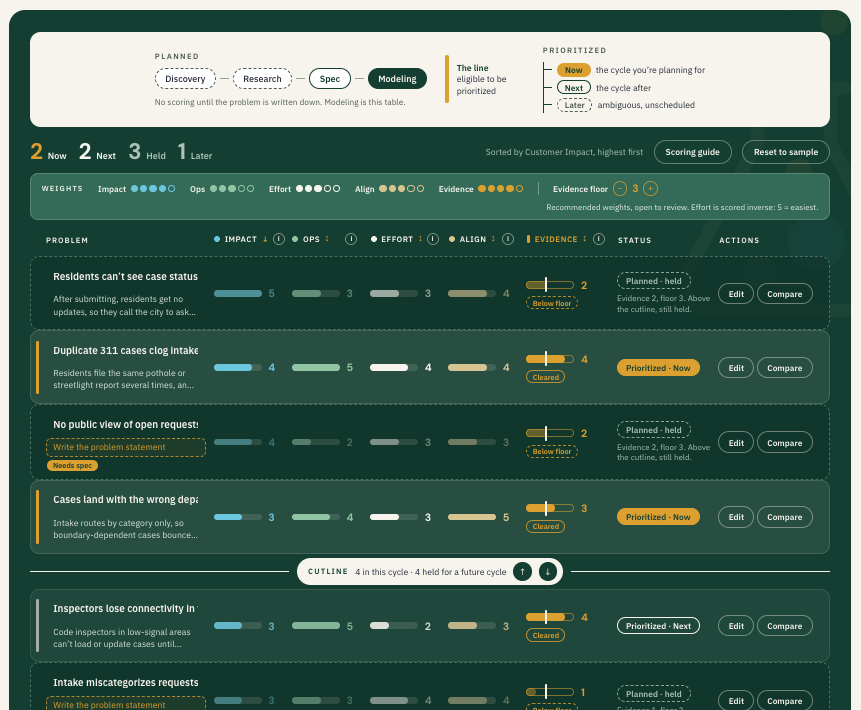Viewport: 861px width, 710px height.
Task: Set the Evidence weight to its fifth dot
Action: (519, 189)
